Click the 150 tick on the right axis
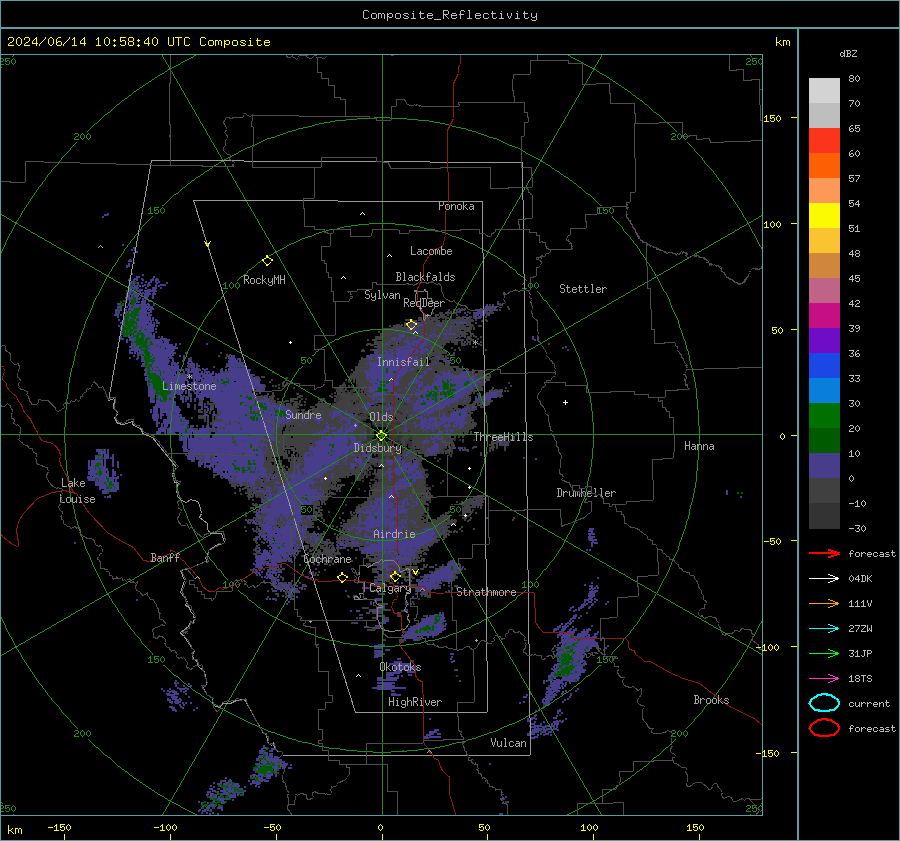Image resolution: width=900 pixels, height=841 pixels. pos(772,118)
